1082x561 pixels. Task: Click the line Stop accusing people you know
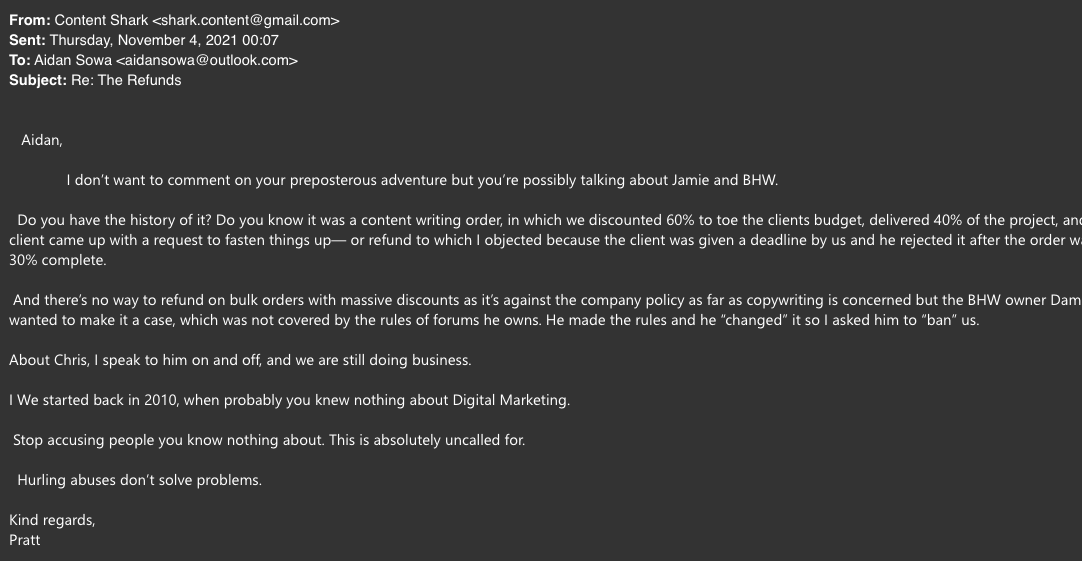[x=269, y=441]
